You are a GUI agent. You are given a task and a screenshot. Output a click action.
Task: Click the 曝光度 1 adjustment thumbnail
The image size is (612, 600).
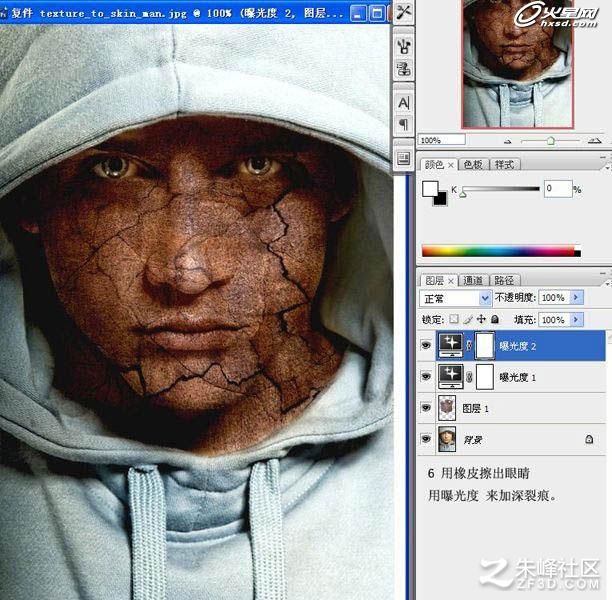coord(450,376)
